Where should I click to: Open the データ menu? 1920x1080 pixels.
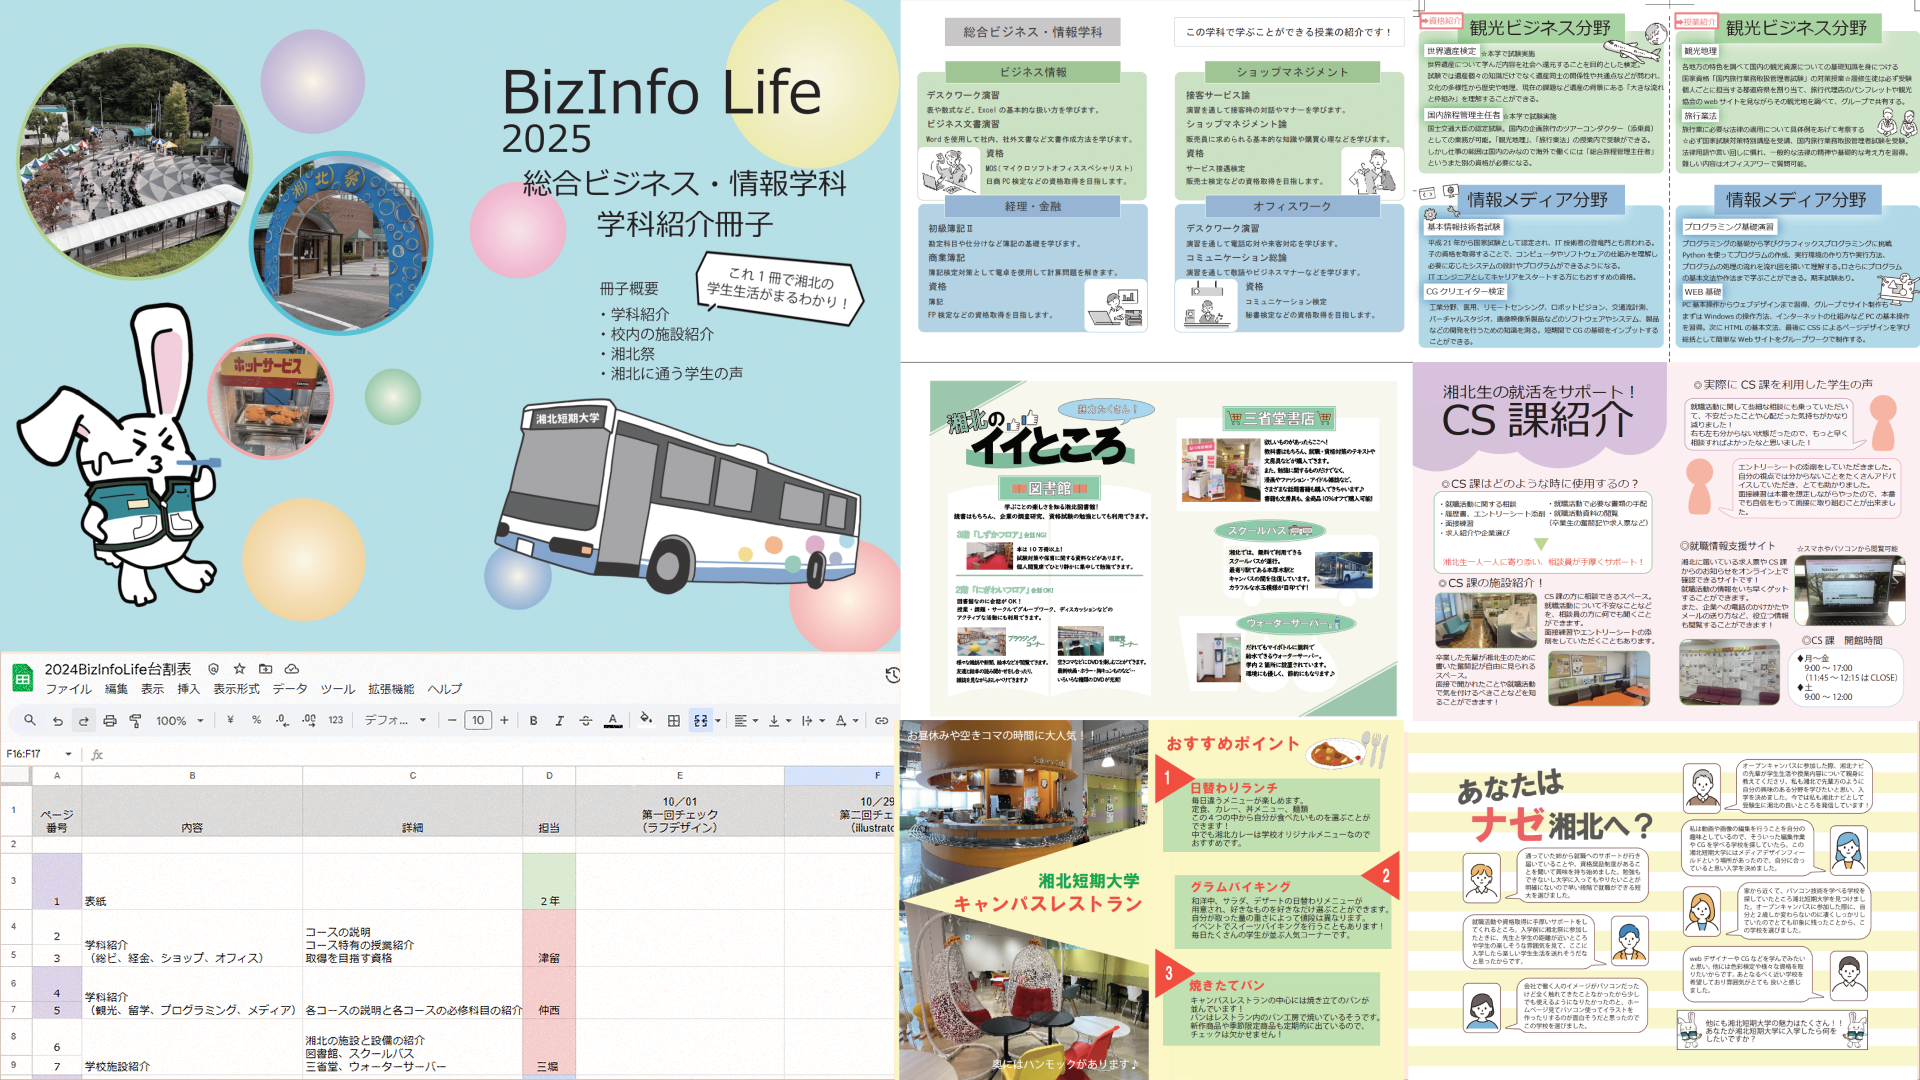pos(290,689)
